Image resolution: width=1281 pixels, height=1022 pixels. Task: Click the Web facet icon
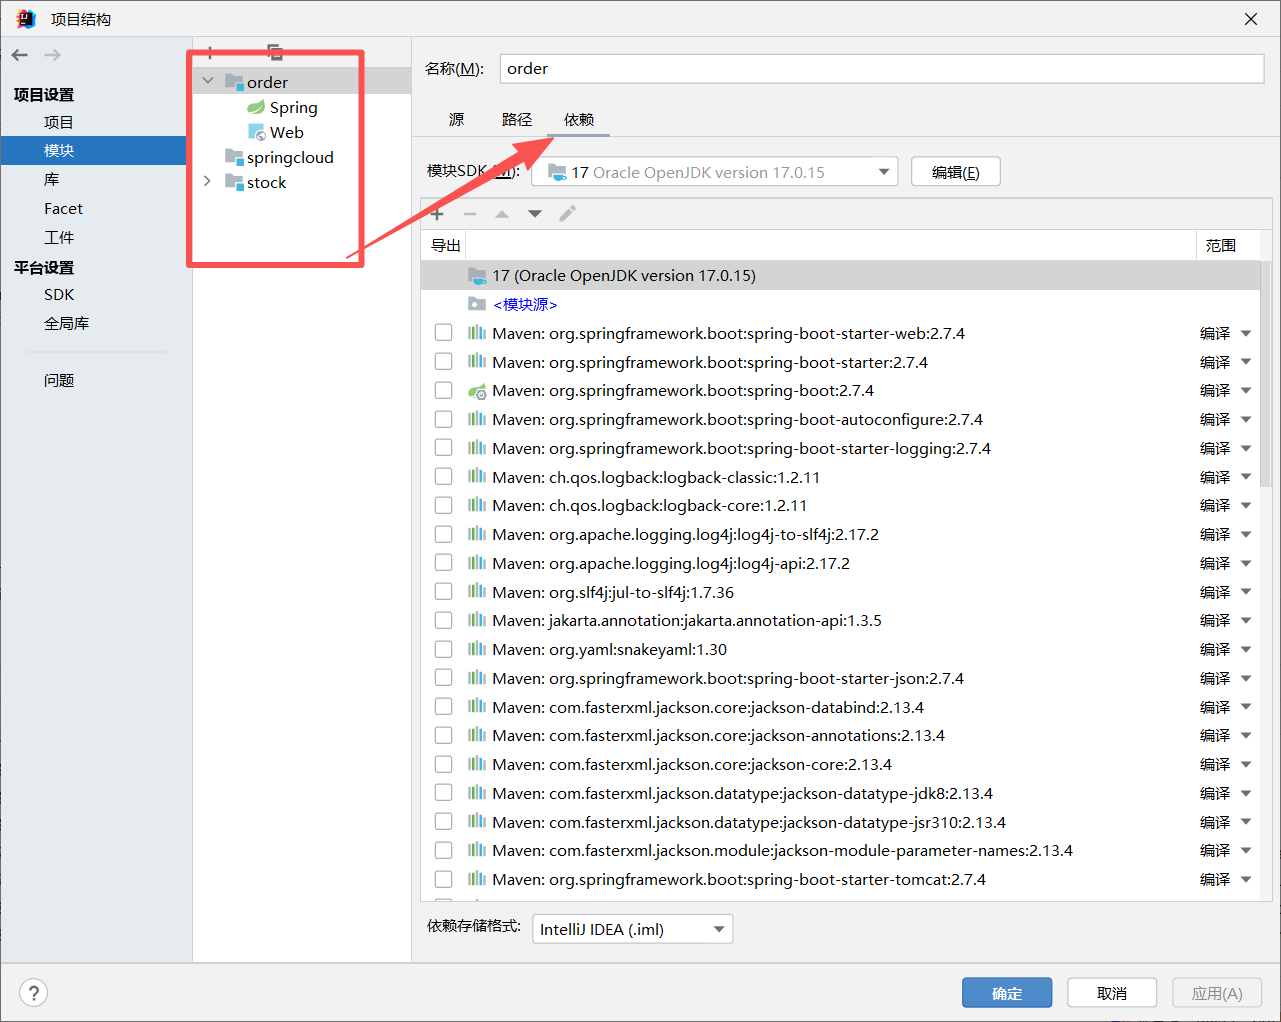tap(257, 132)
